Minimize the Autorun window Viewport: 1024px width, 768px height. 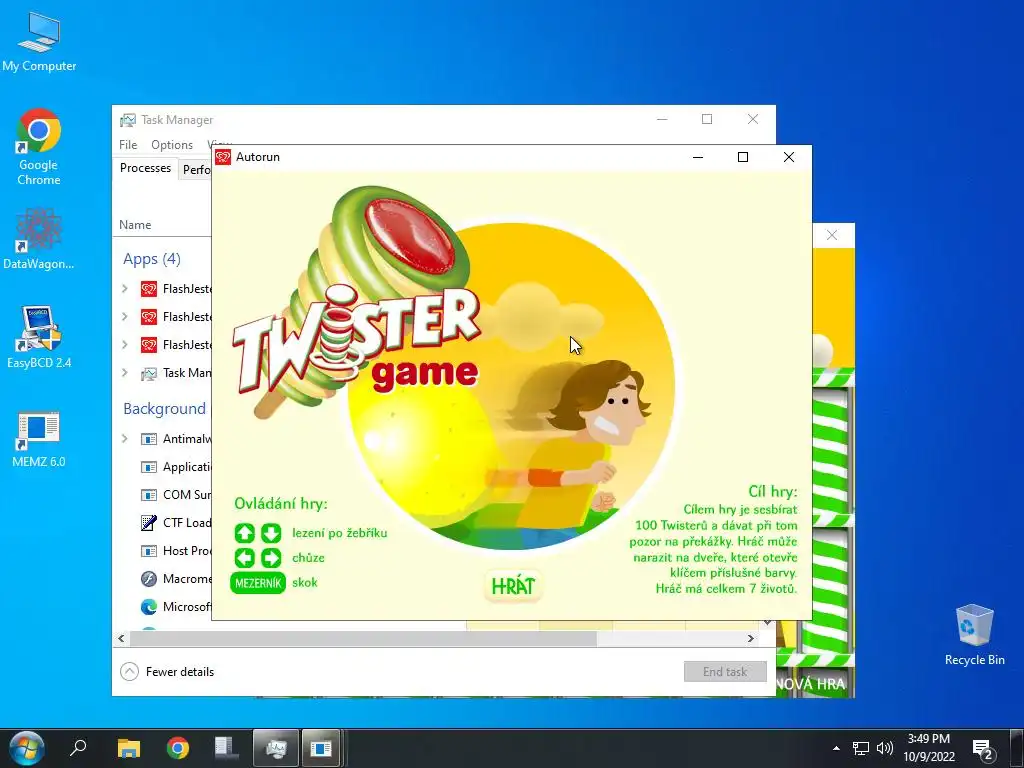pos(697,157)
